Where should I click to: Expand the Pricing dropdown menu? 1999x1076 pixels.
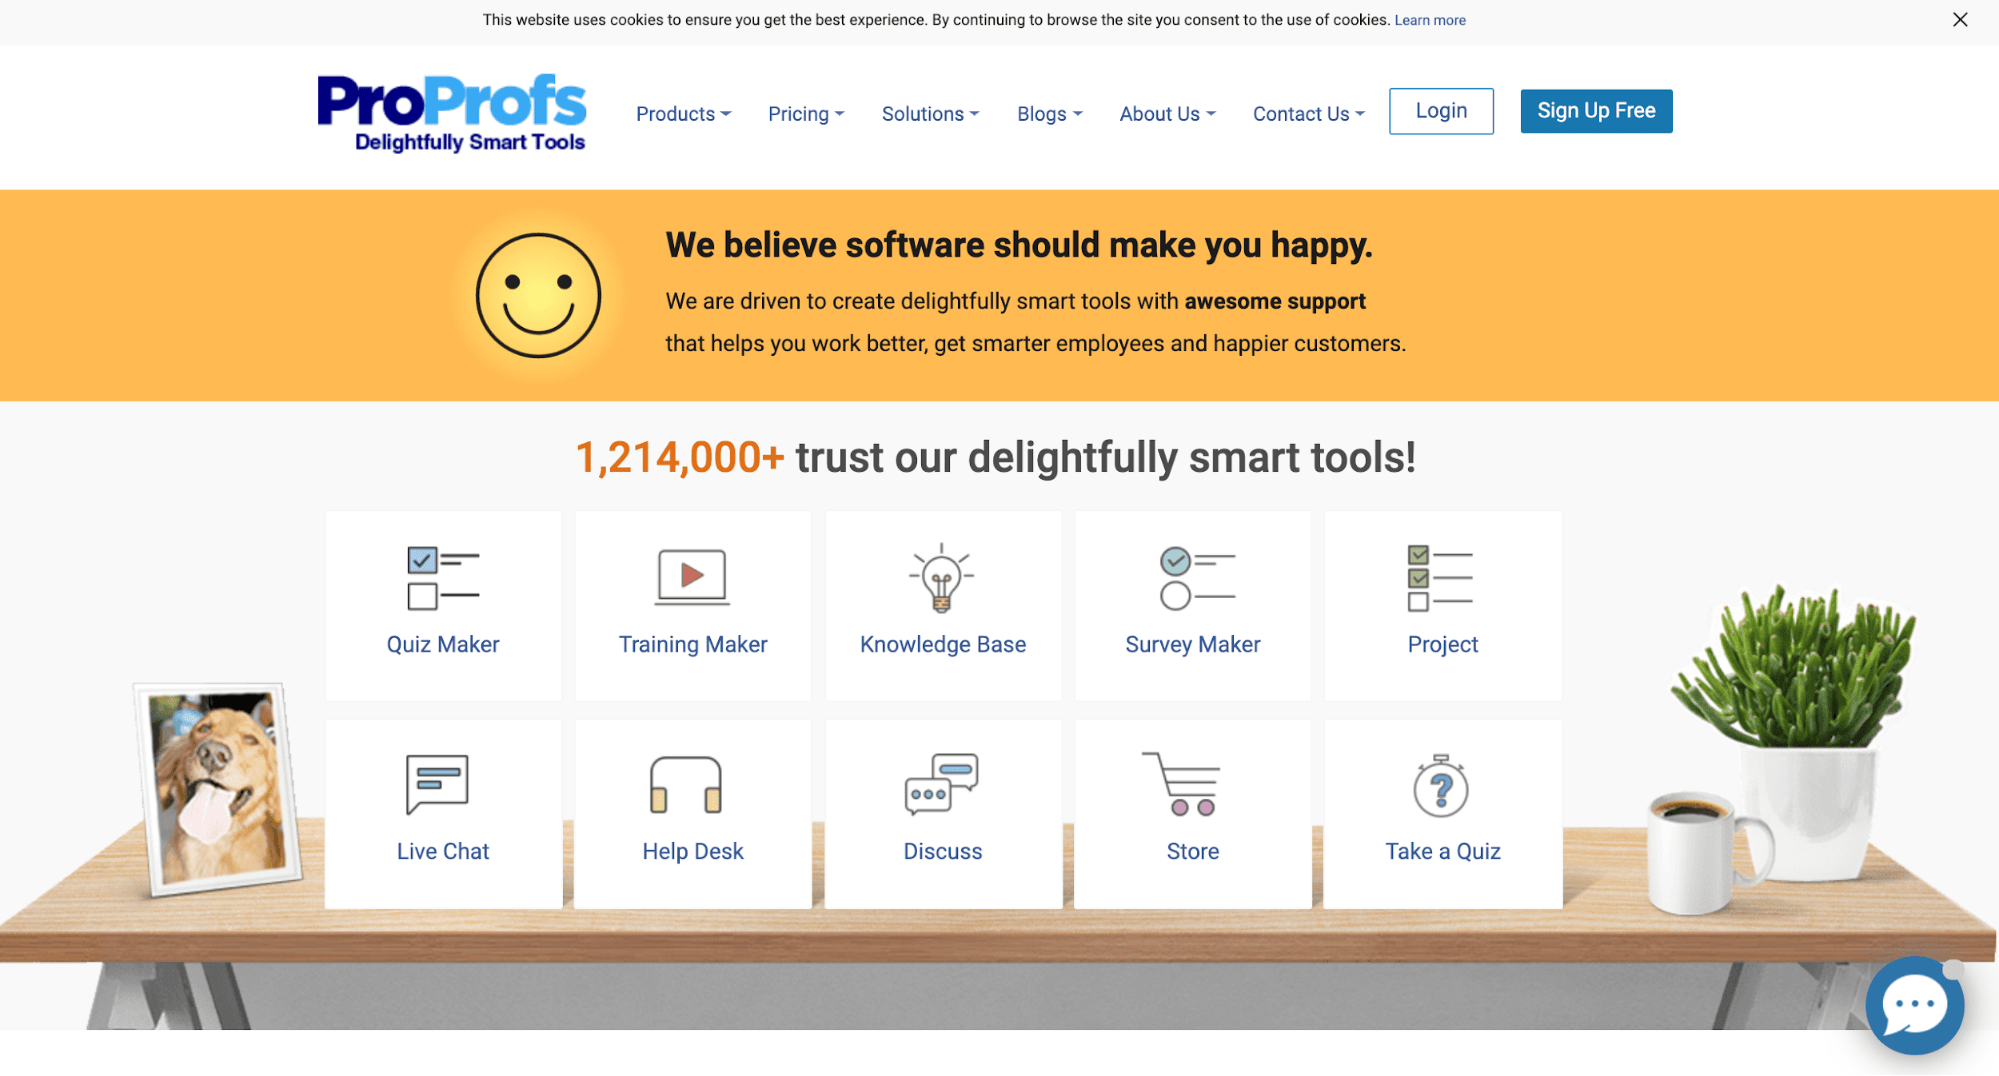pyautogui.click(x=806, y=114)
